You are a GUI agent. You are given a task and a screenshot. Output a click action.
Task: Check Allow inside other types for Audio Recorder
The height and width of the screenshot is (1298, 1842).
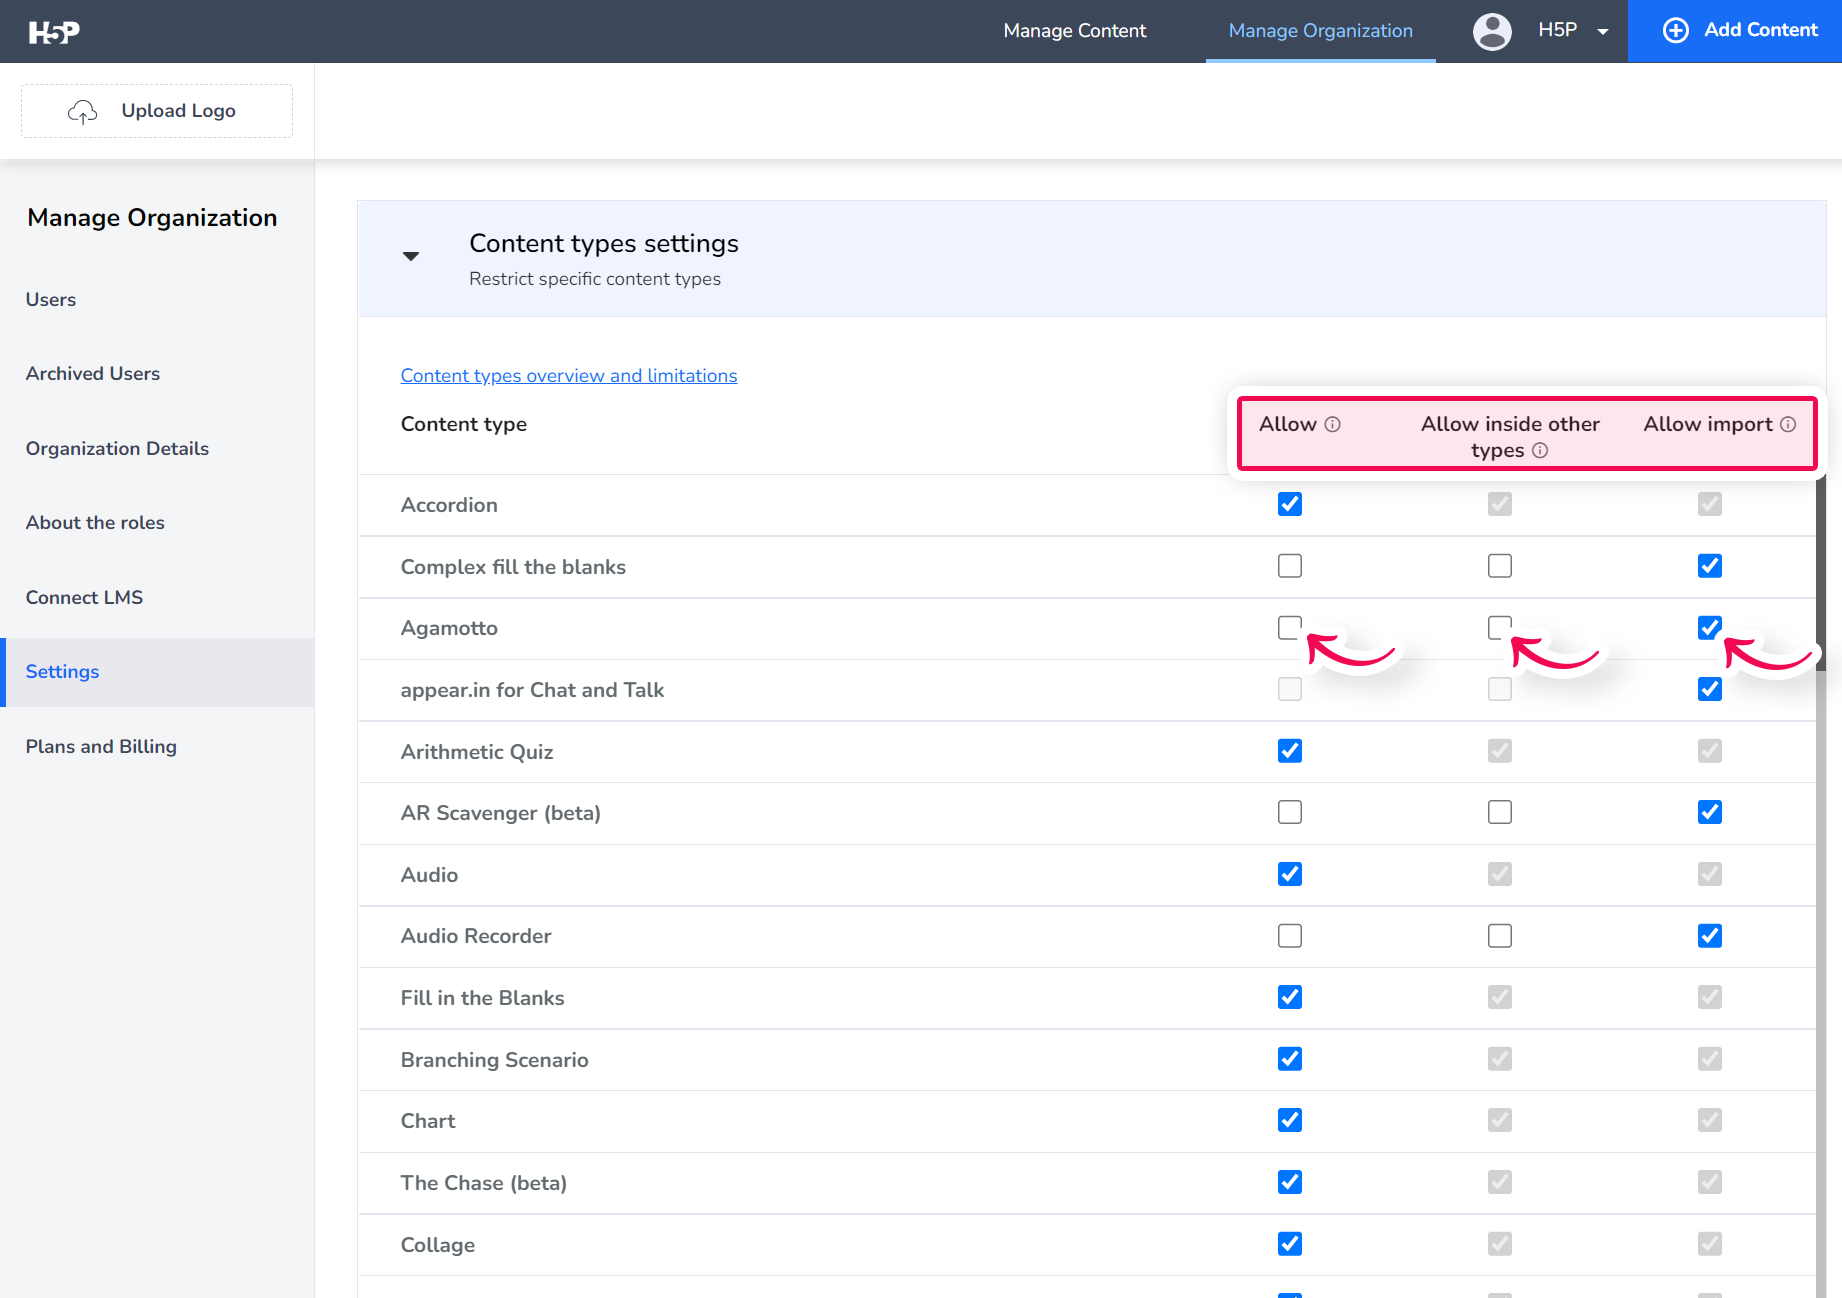point(1500,936)
